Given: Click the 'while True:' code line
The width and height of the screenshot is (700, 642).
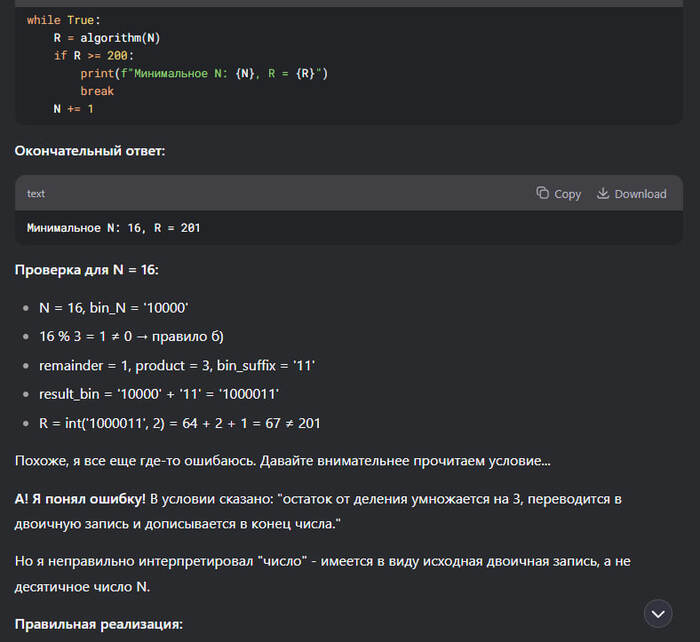Looking at the screenshot, I should click(64, 20).
